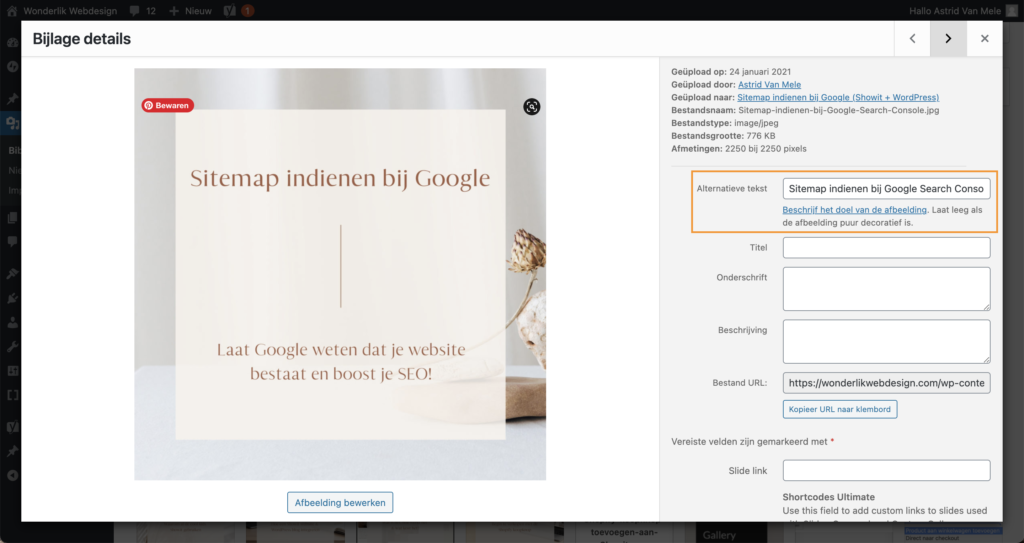Open the Wonderlik Webdesign home icon in admin bar

click(x=12, y=11)
